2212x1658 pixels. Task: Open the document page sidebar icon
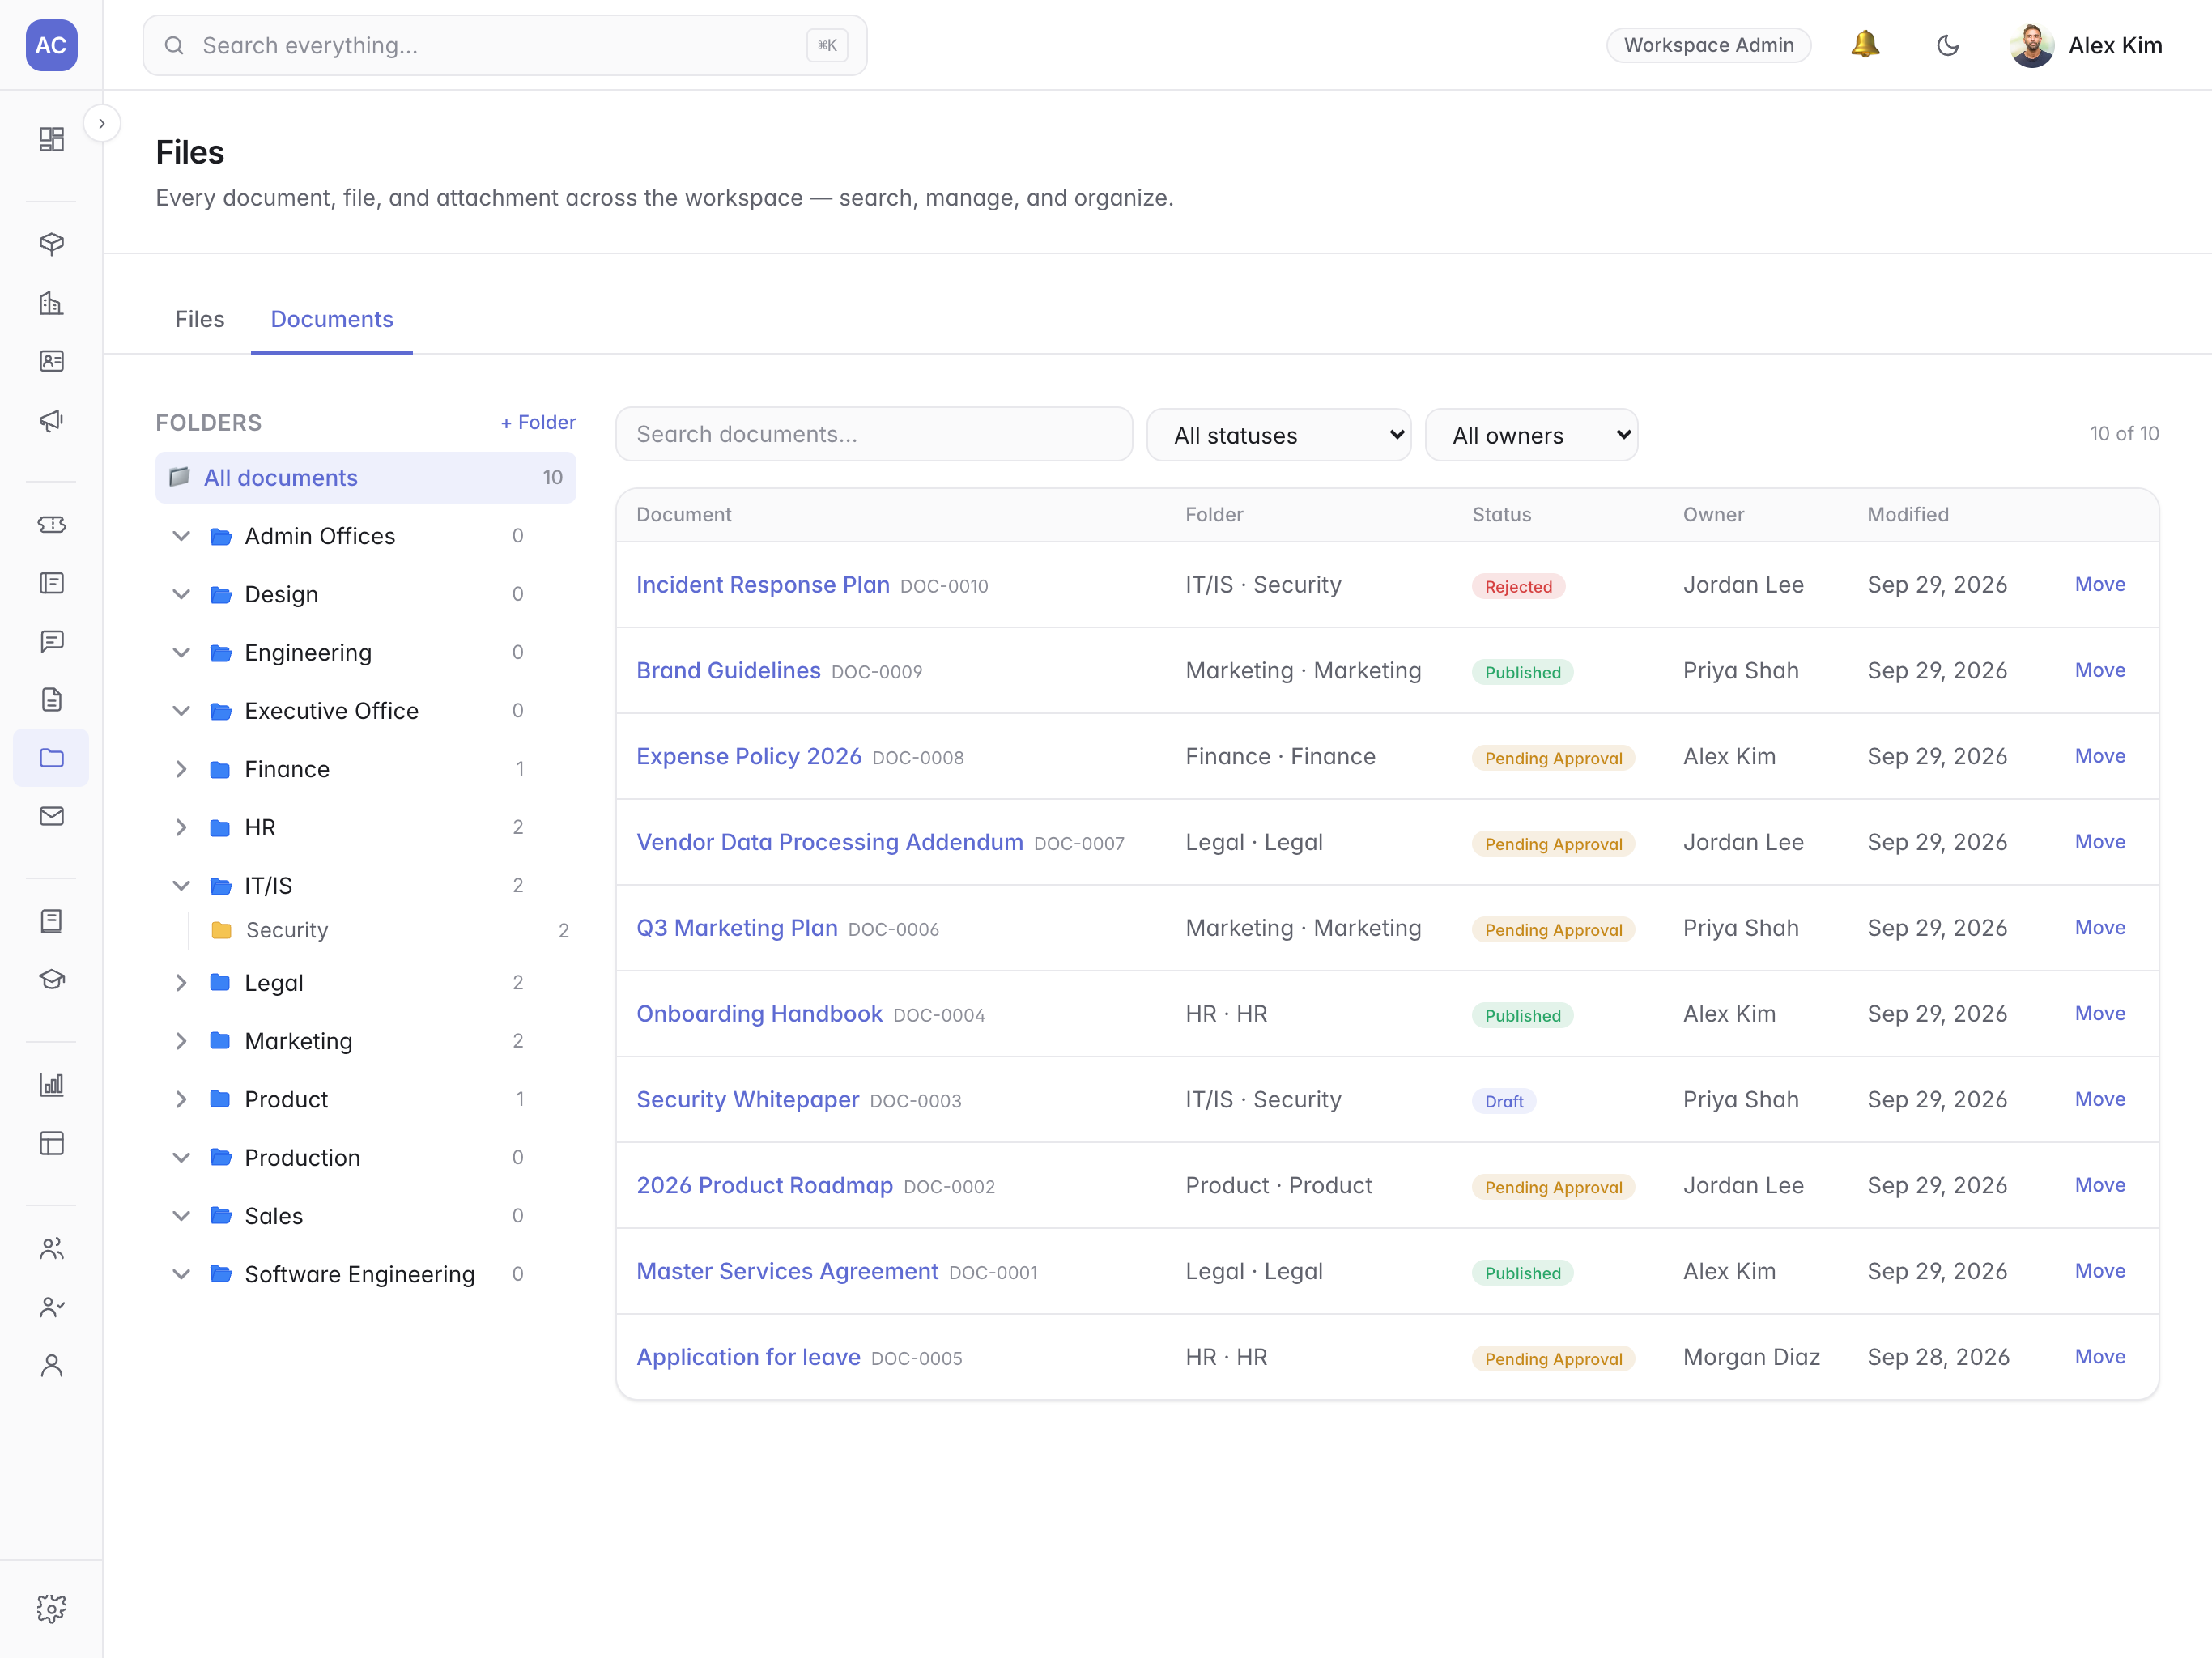pos(51,699)
